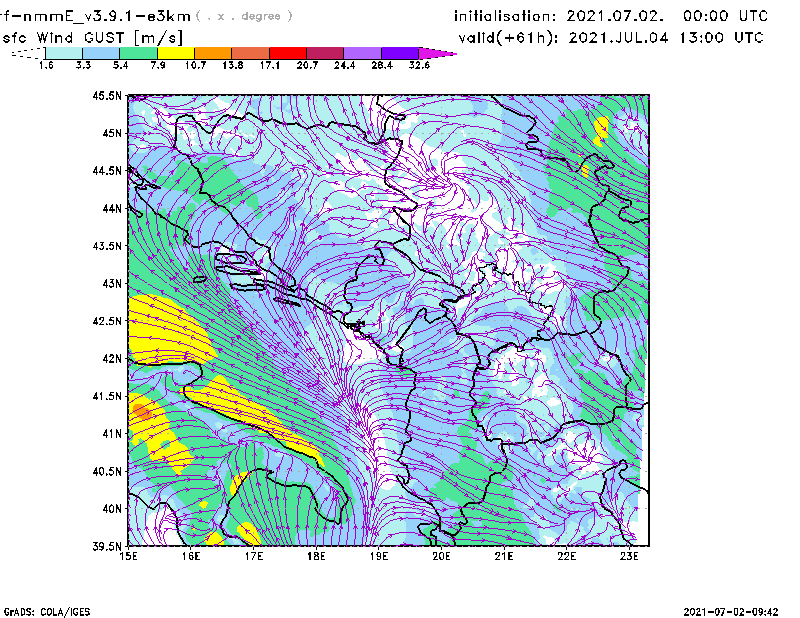Click the legend value 7.9
Viewport: 800px width, 618px height.
pos(158,65)
